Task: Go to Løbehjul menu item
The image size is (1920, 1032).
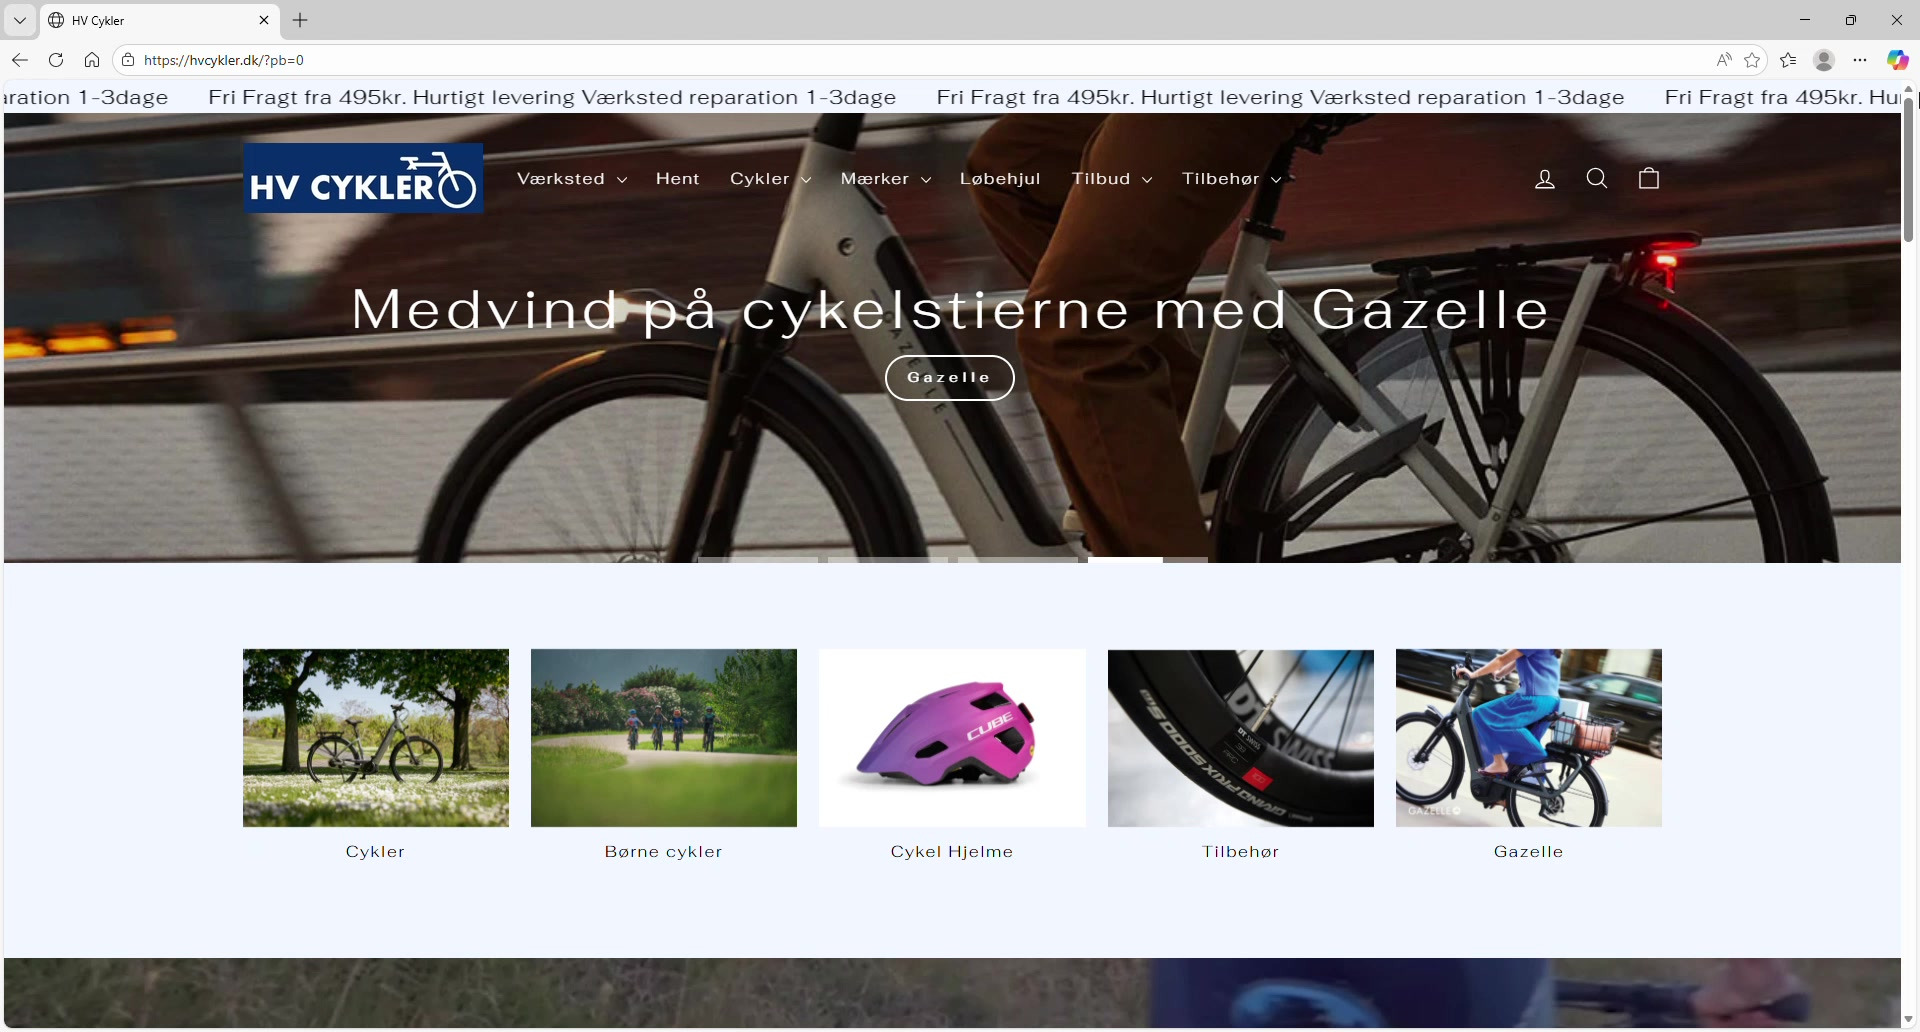Action: click(1000, 179)
